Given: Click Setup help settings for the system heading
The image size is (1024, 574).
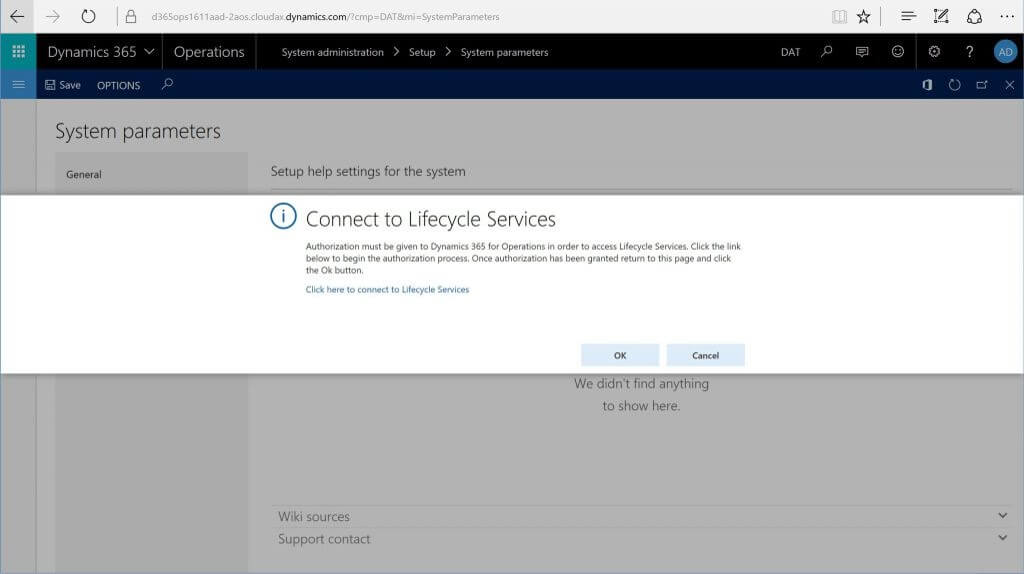Looking at the screenshot, I should point(368,171).
